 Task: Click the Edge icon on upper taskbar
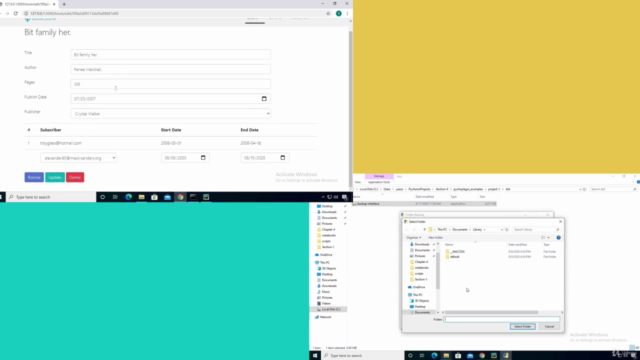click(129, 197)
